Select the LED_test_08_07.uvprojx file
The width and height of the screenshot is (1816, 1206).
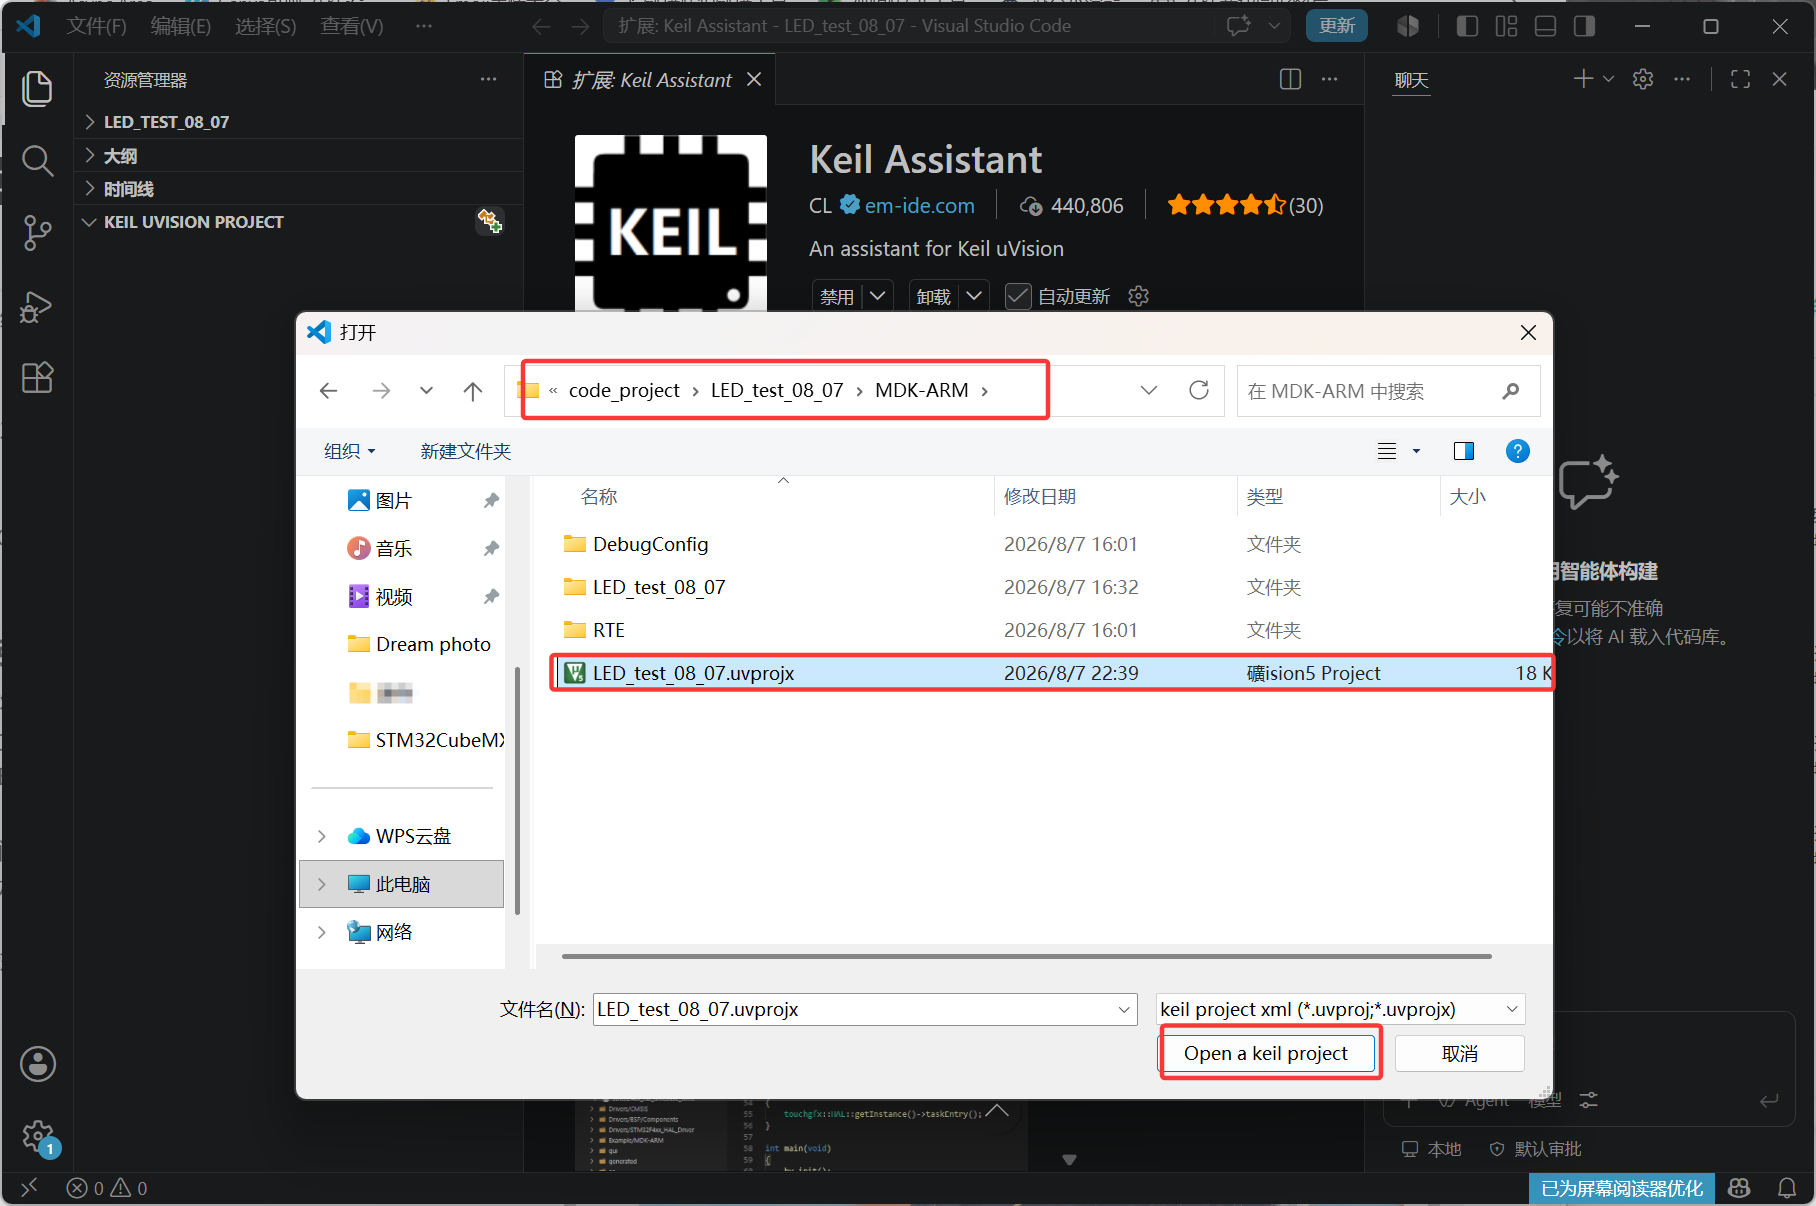pos(1051,673)
